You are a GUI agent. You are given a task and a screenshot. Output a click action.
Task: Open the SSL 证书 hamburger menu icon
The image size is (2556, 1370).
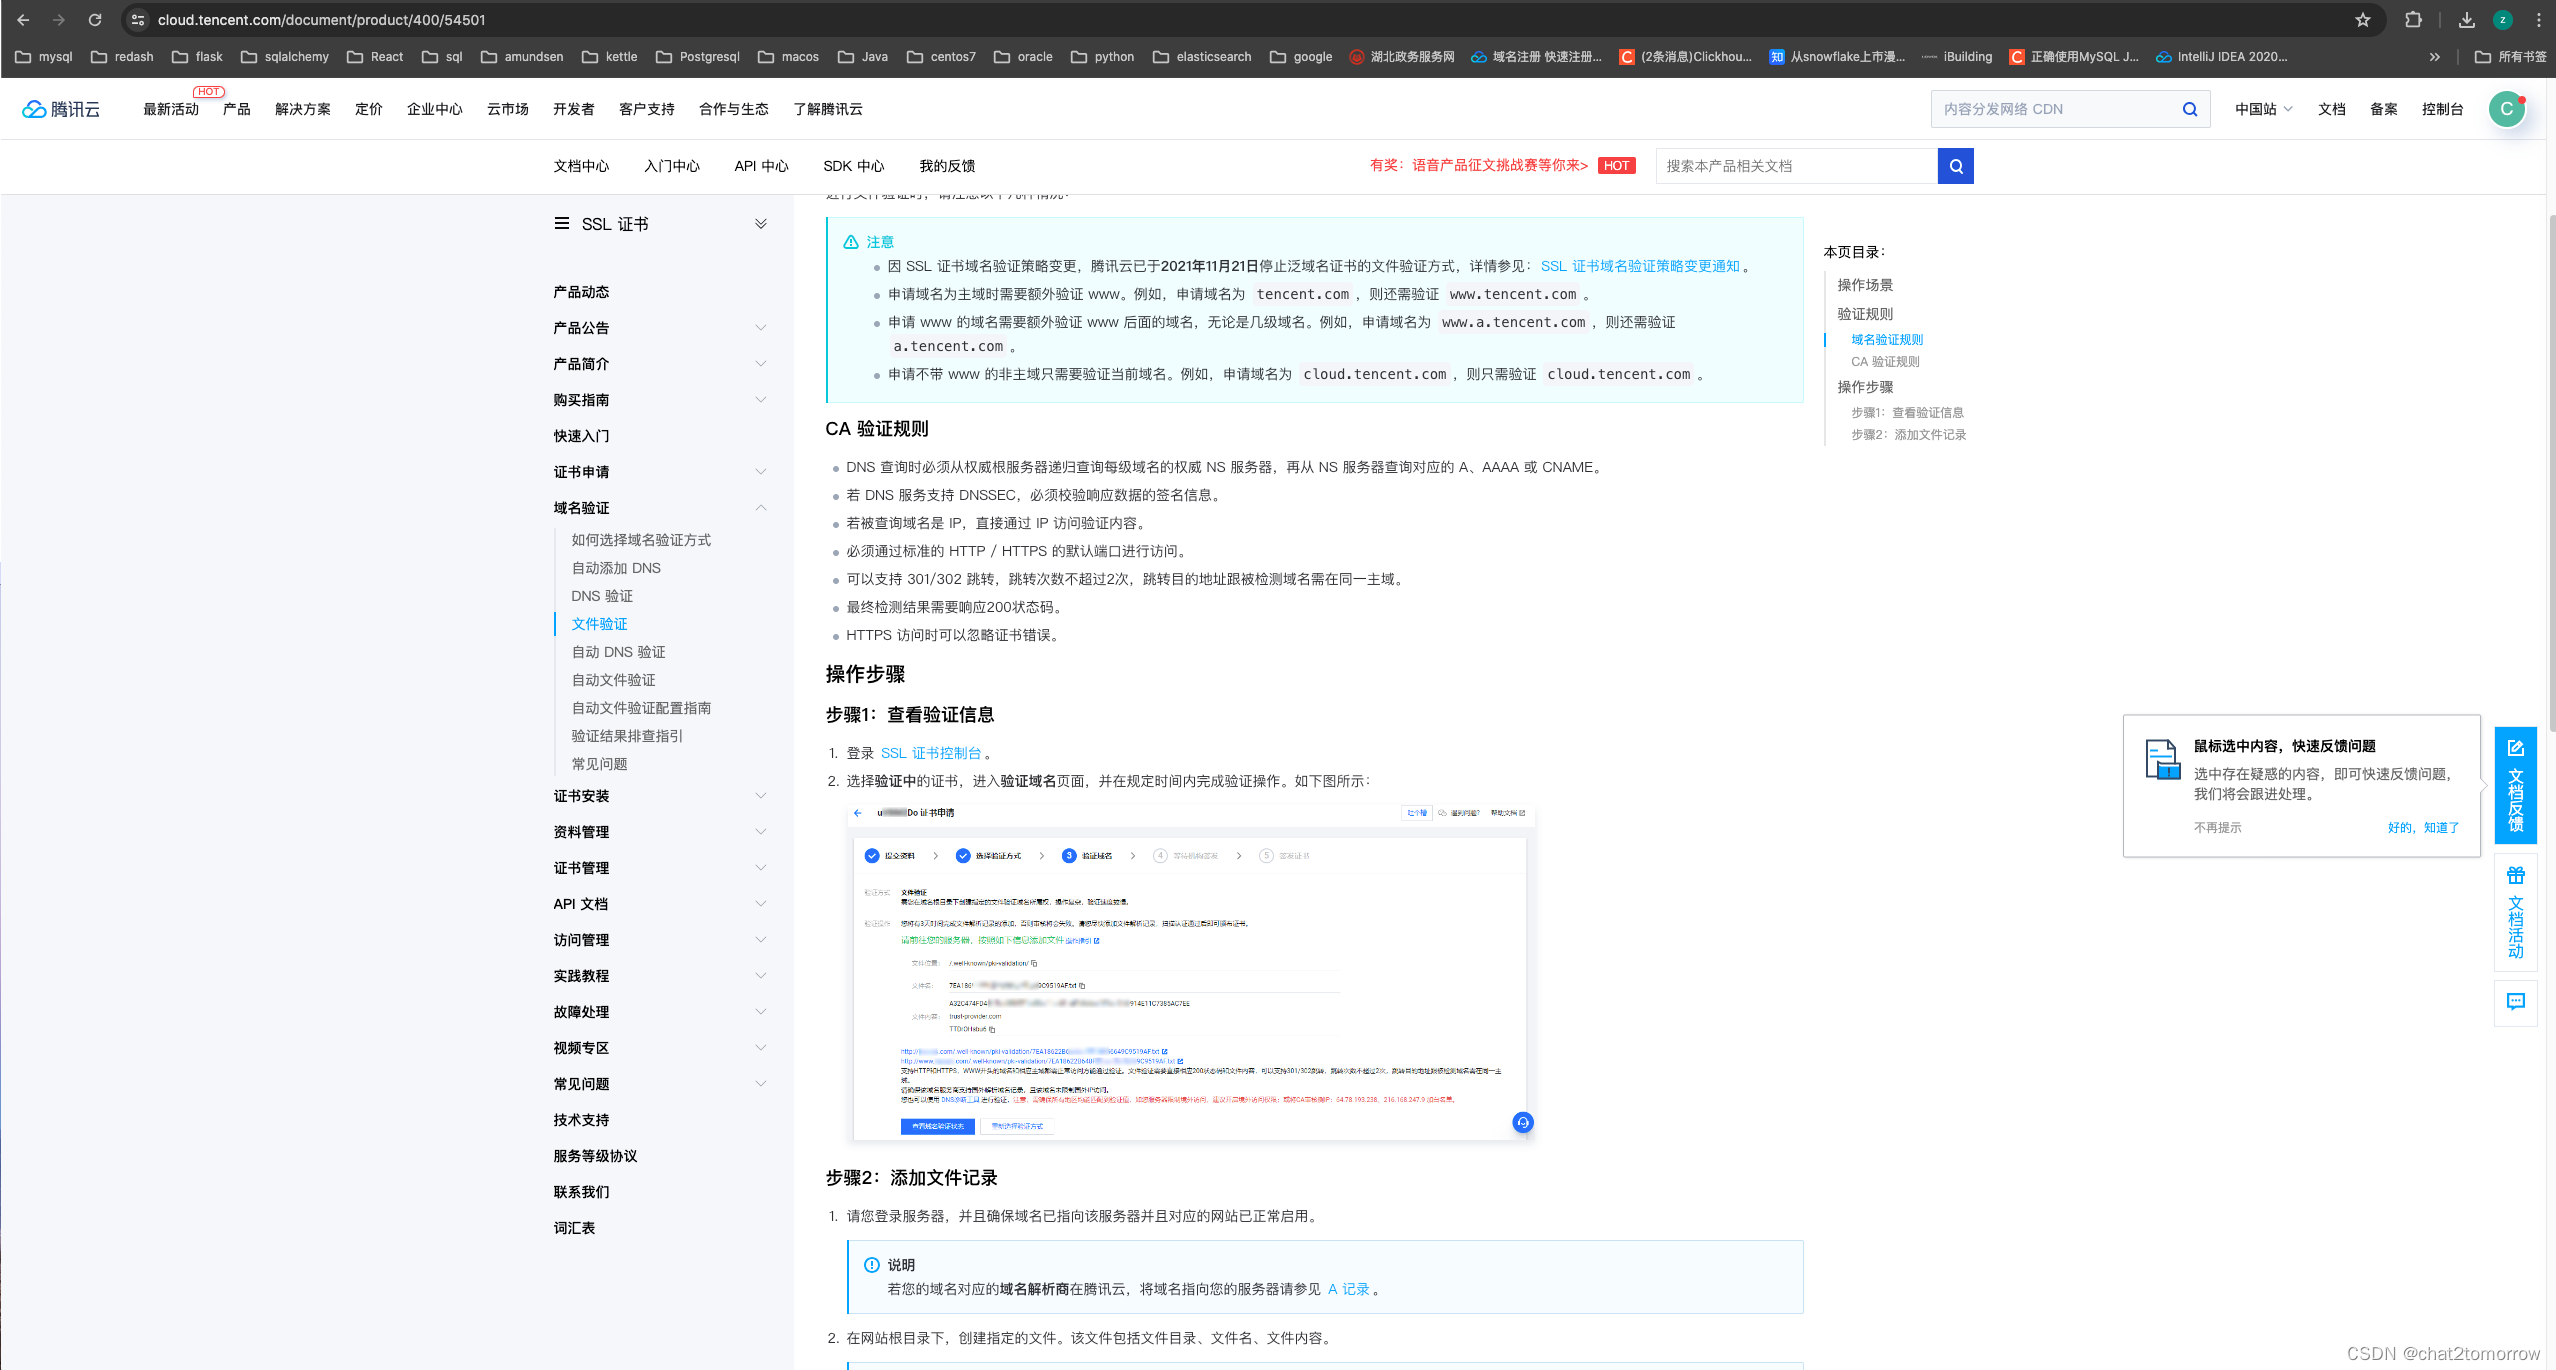(x=562, y=224)
